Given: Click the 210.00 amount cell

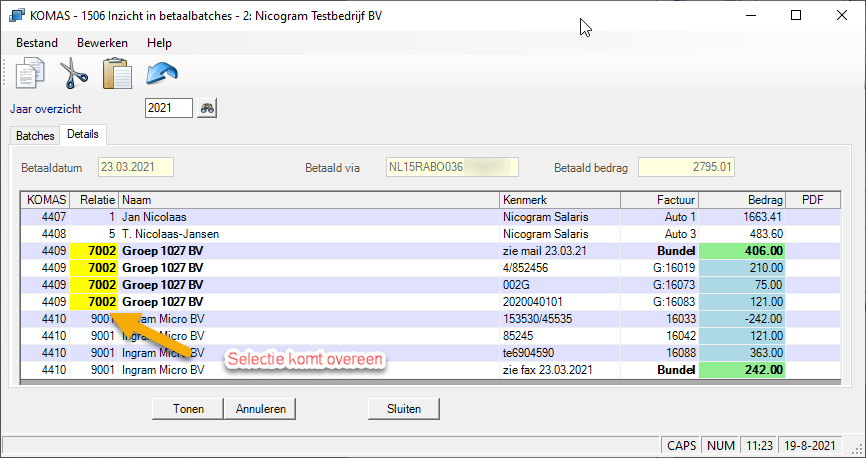Looking at the screenshot, I should point(742,268).
